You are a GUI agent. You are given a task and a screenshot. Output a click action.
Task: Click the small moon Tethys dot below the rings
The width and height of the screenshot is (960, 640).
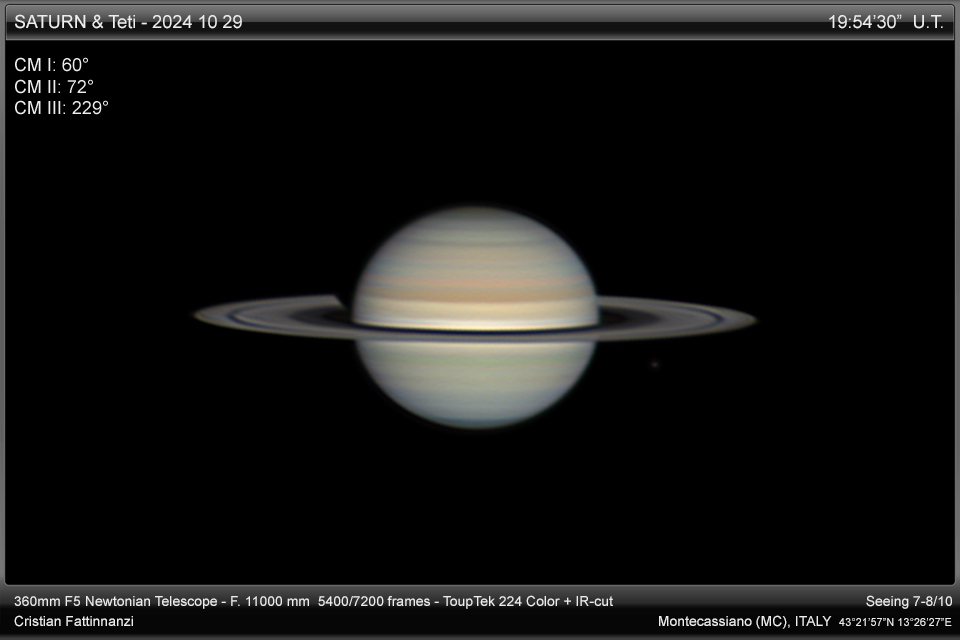click(x=654, y=364)
